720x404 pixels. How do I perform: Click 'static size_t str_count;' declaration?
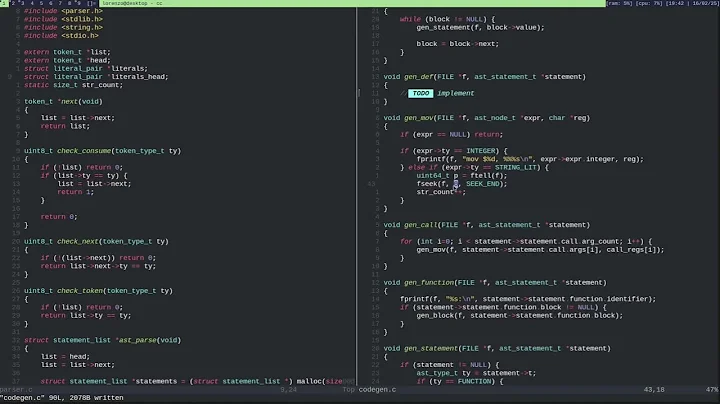pos(73,85)
